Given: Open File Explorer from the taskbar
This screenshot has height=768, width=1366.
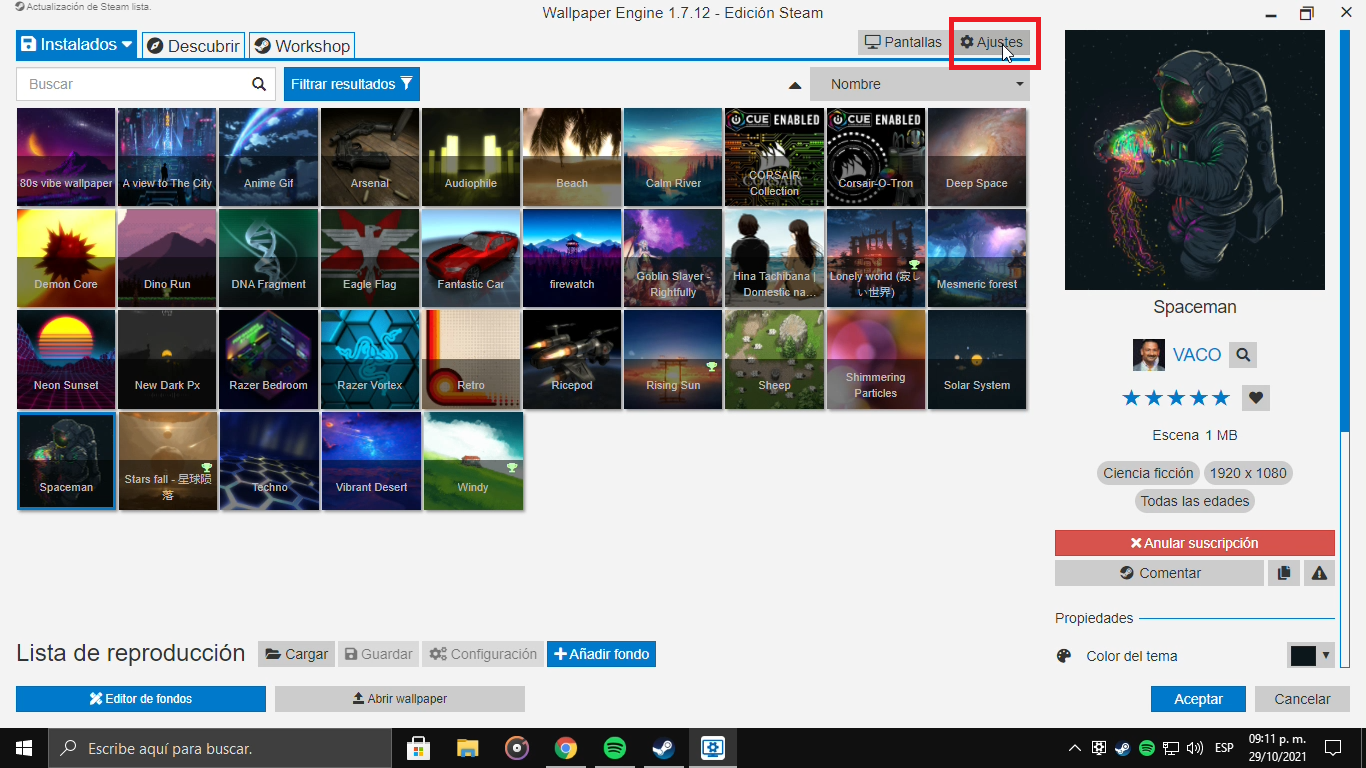Looking at the screenshot, I should [467, 748].
